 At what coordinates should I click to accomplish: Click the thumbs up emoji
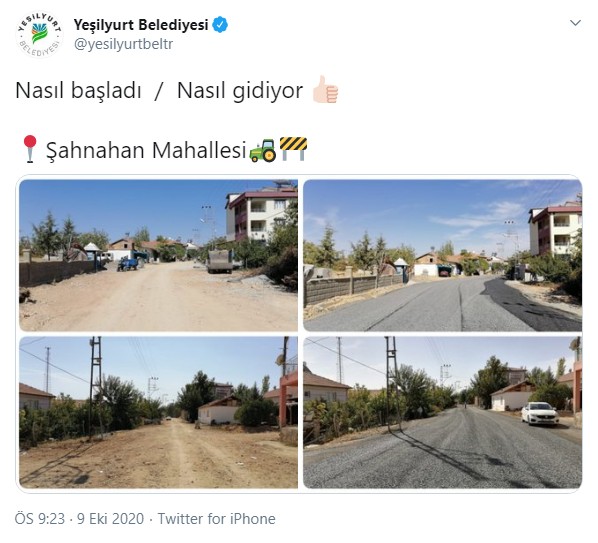tap(325, 90)
